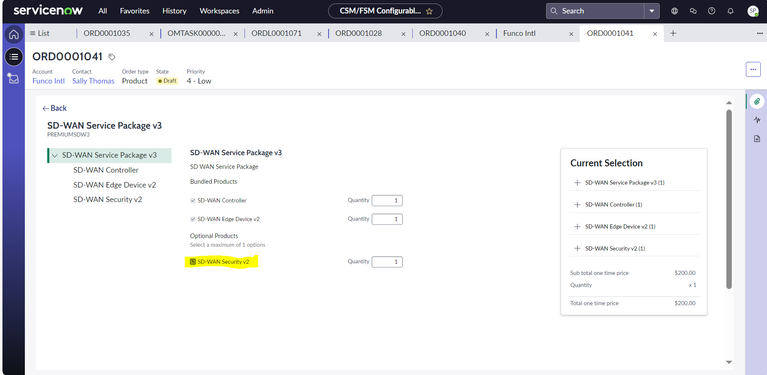
Task: Open the List view sidebar icon
Action: [x=14, y=57]
